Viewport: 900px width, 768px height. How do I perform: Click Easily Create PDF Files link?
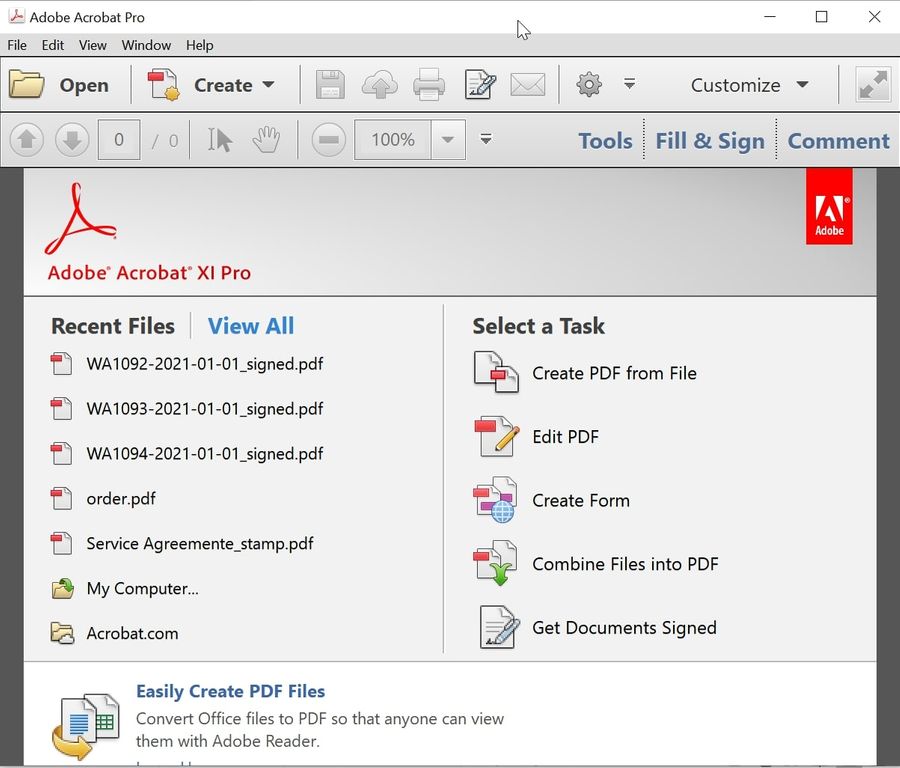230,691
